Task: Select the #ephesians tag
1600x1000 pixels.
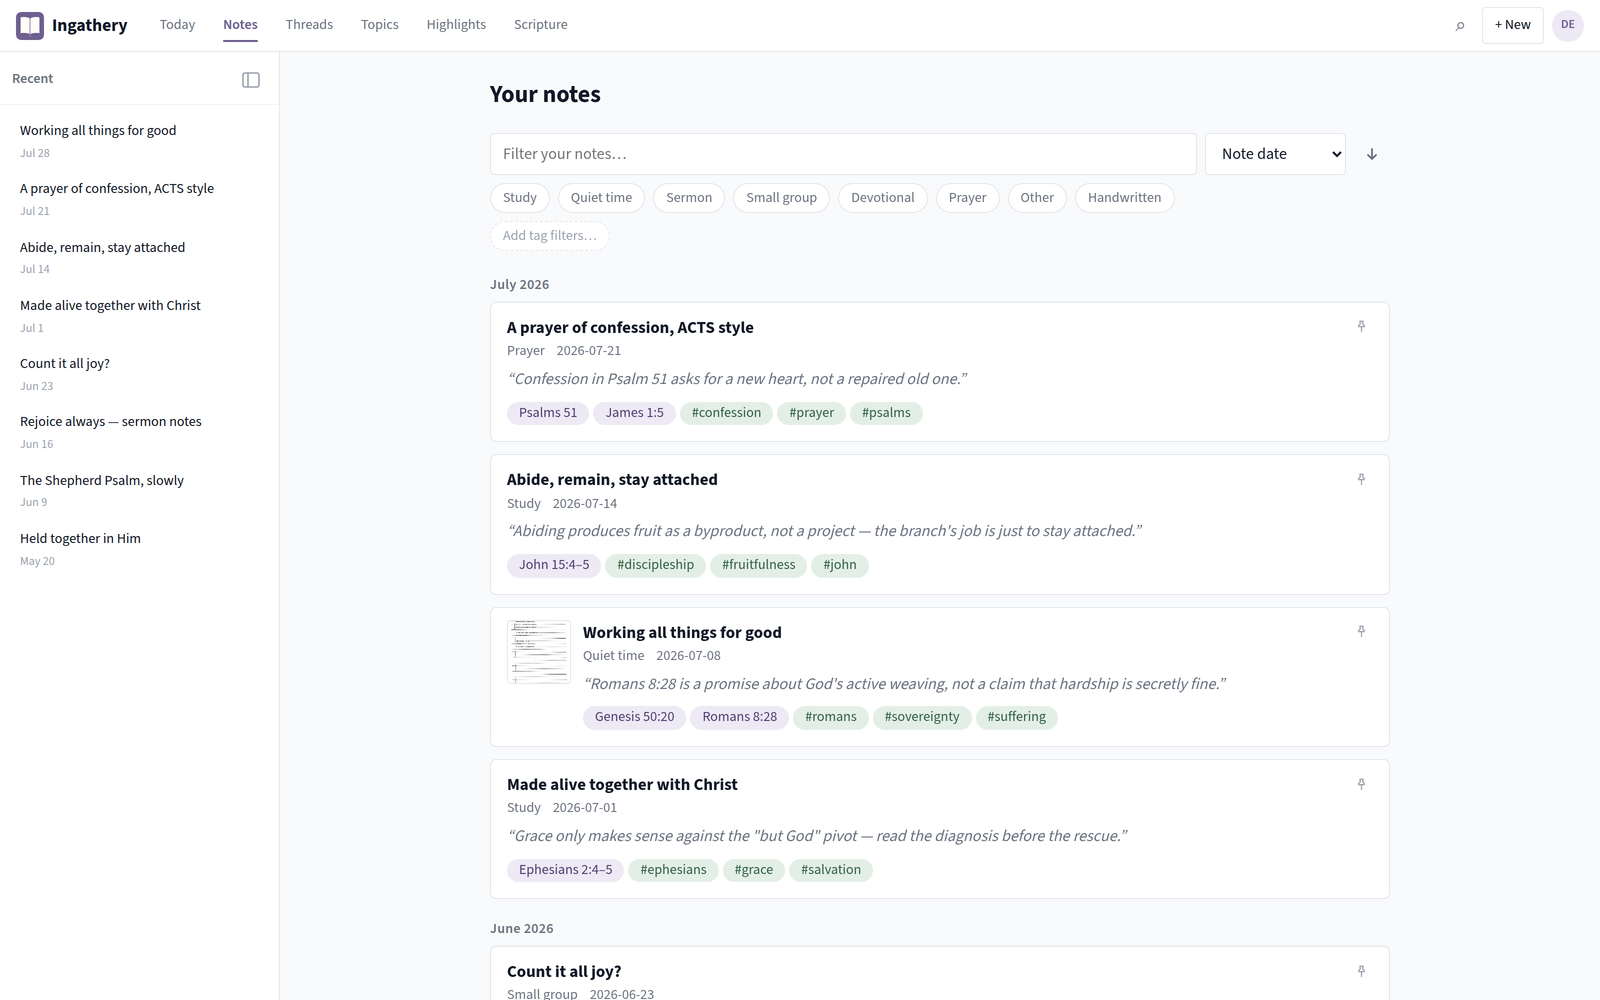Action: click(673, 870)
